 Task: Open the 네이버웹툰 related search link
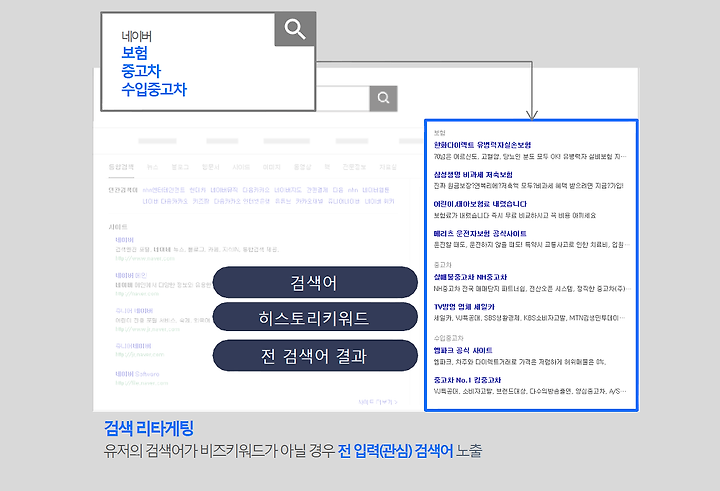[x=376, y=190]
